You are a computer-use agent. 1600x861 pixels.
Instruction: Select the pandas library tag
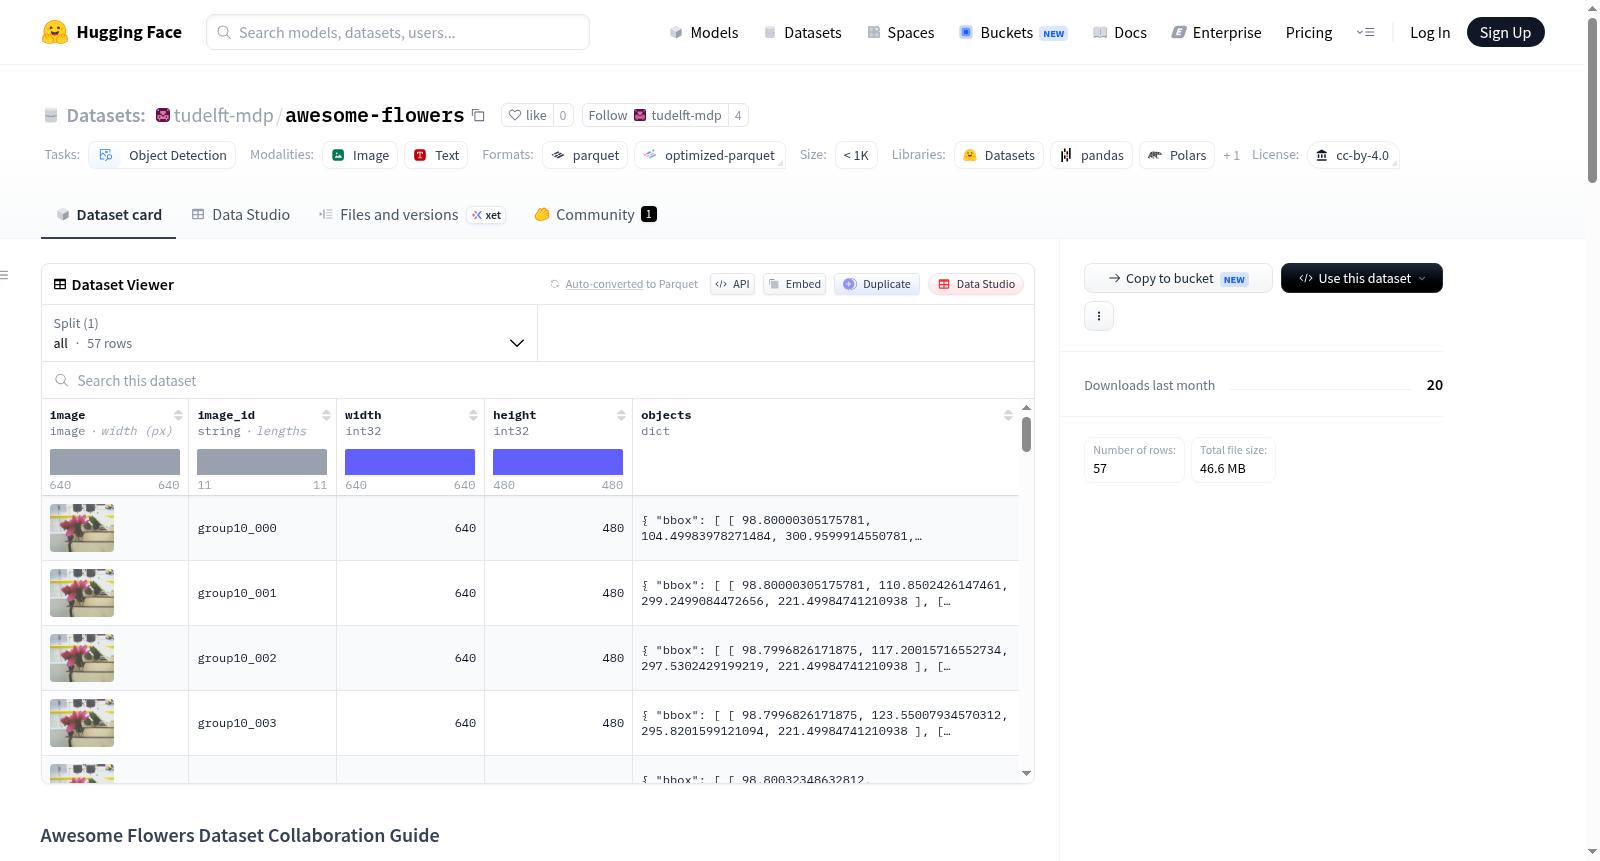[x=1091, y=155]
